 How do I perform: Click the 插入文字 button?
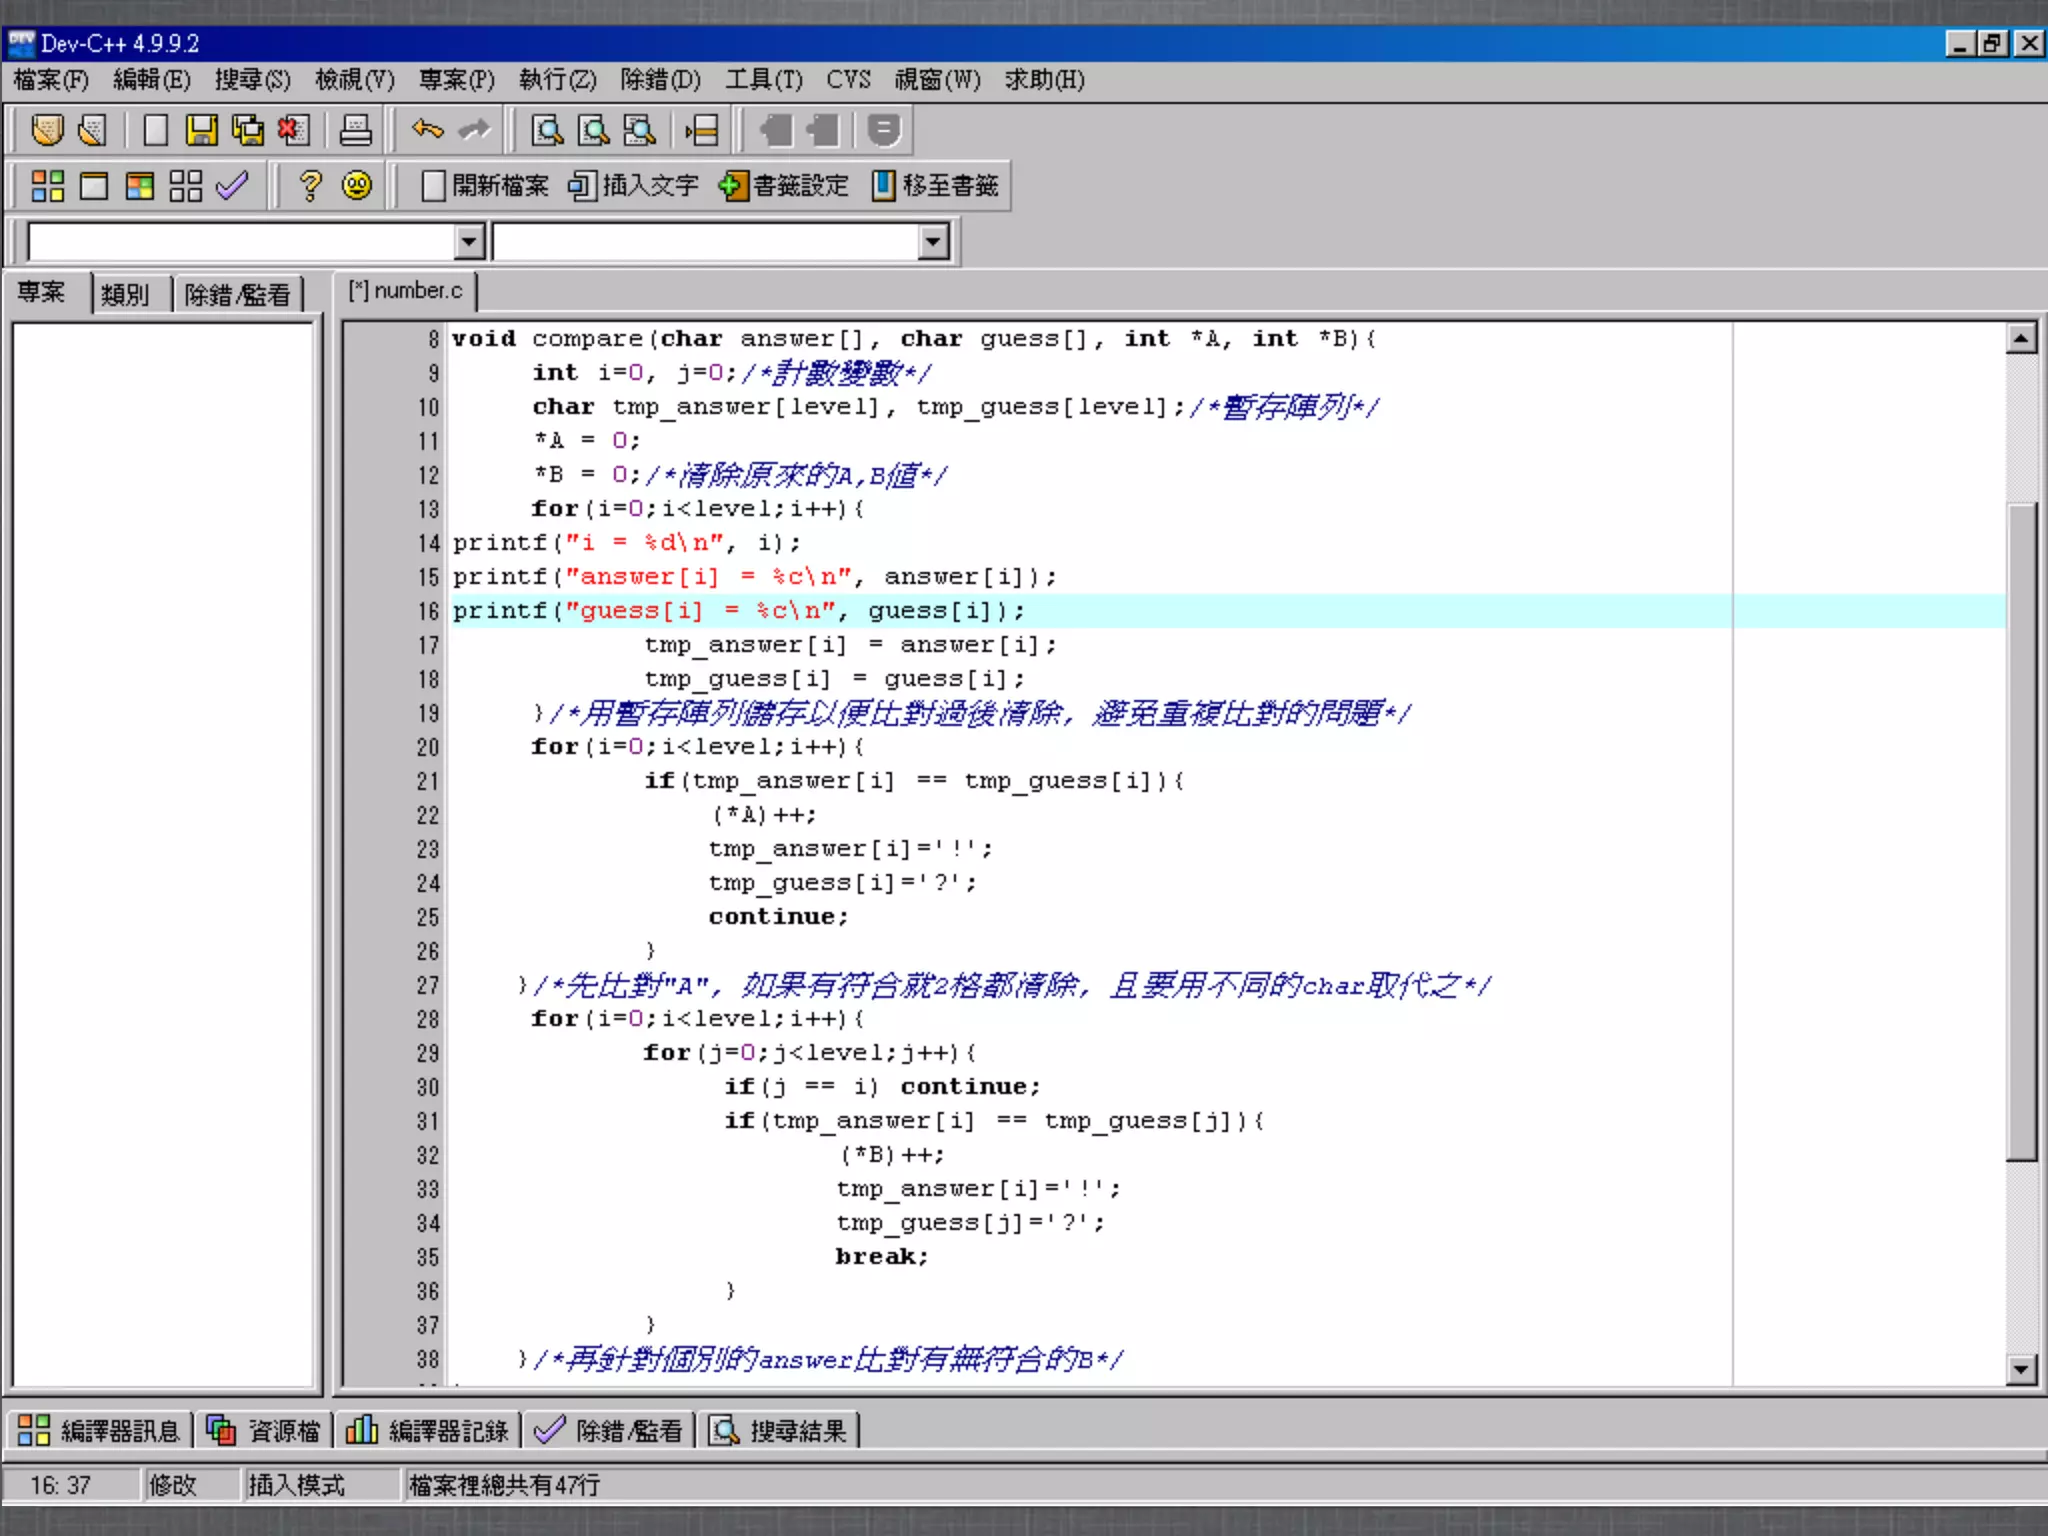633,186
